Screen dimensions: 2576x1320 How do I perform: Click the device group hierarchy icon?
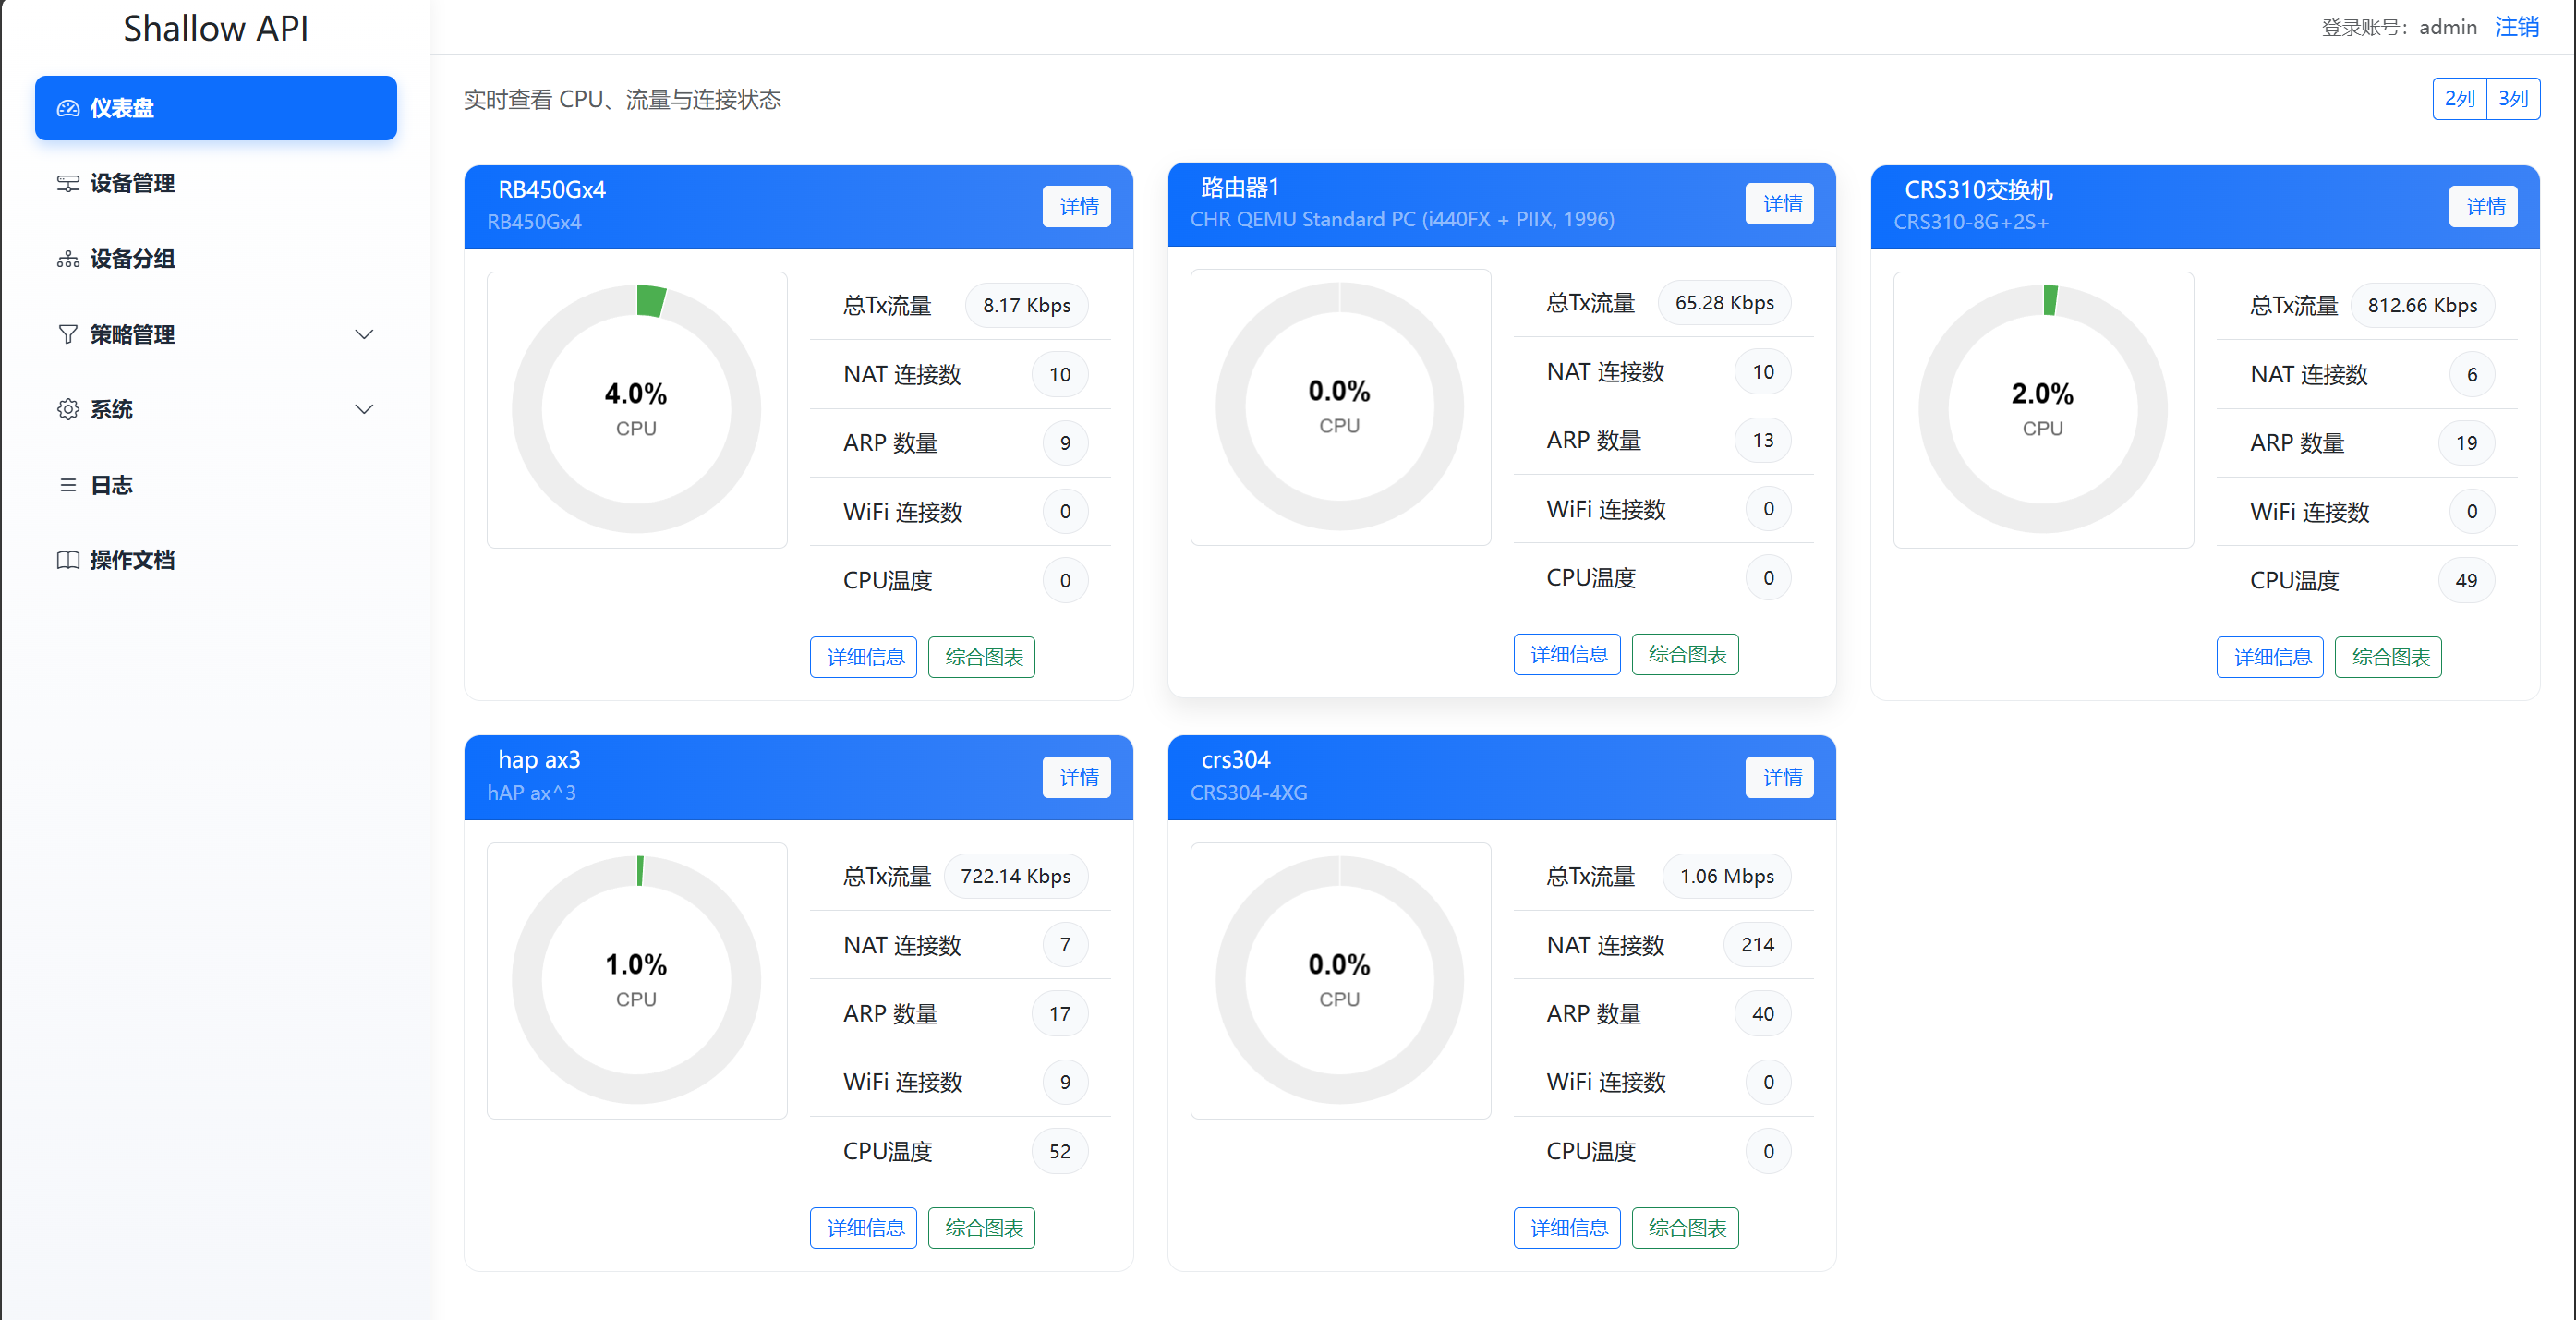(x=68, y=259)
